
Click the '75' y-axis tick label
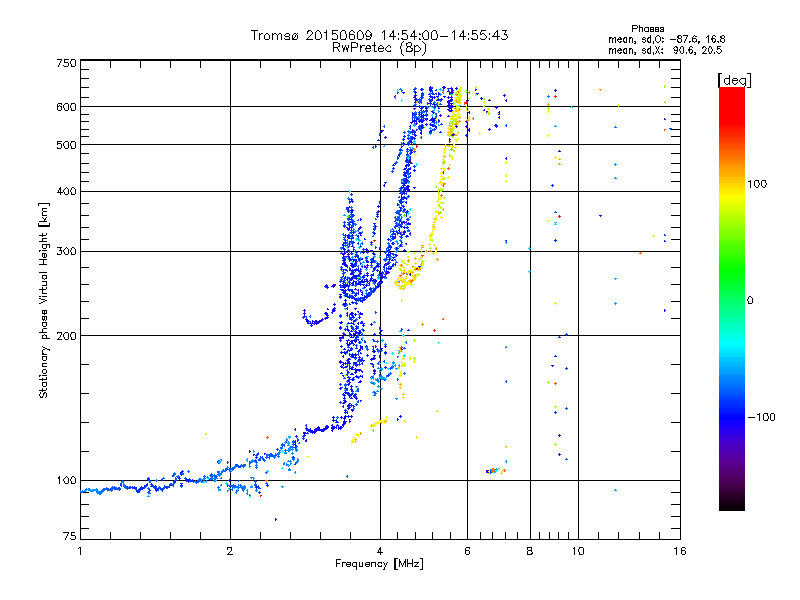(x=70, y=536)
